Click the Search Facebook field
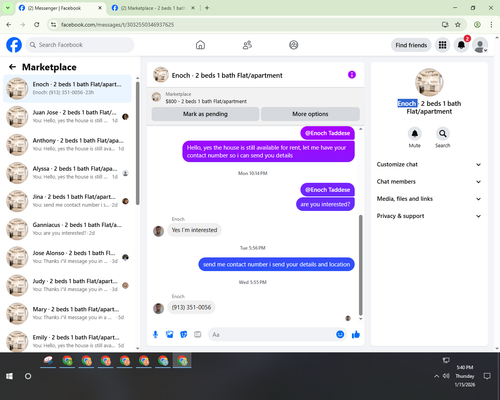Viewport: 500px width, 400px height. [80, 45]
